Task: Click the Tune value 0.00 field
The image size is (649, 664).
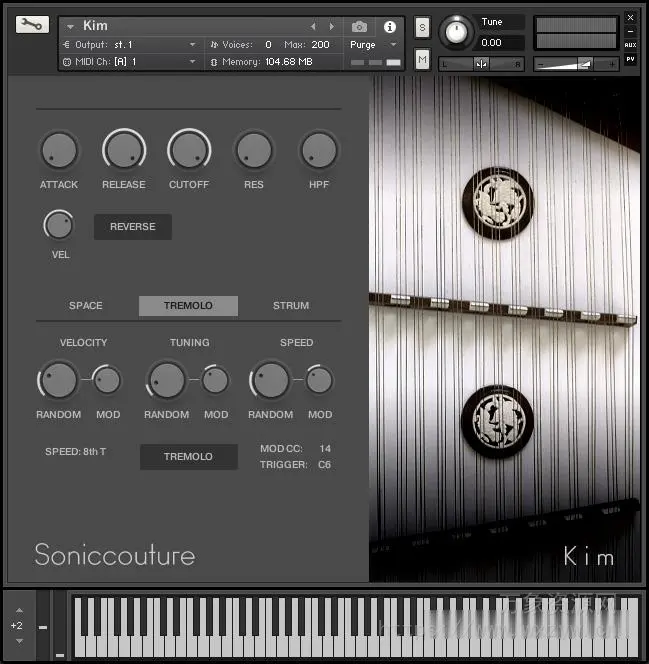Action: (x=501, y=42)
